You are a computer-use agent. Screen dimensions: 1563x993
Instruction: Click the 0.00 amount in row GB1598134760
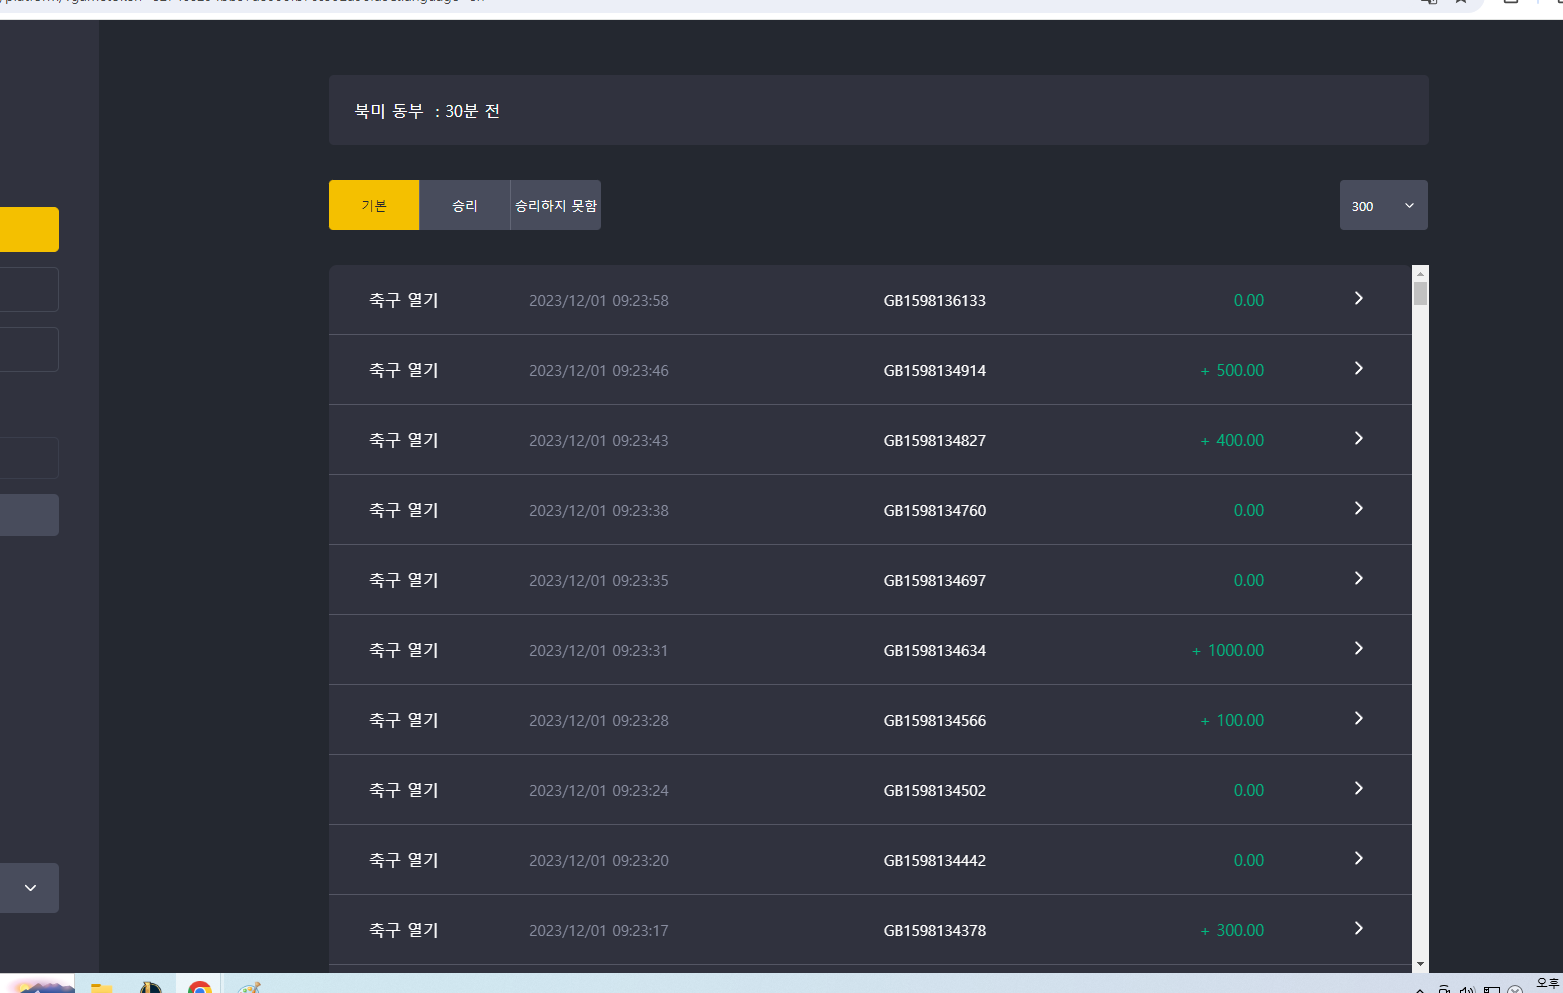click(1249, 510)
